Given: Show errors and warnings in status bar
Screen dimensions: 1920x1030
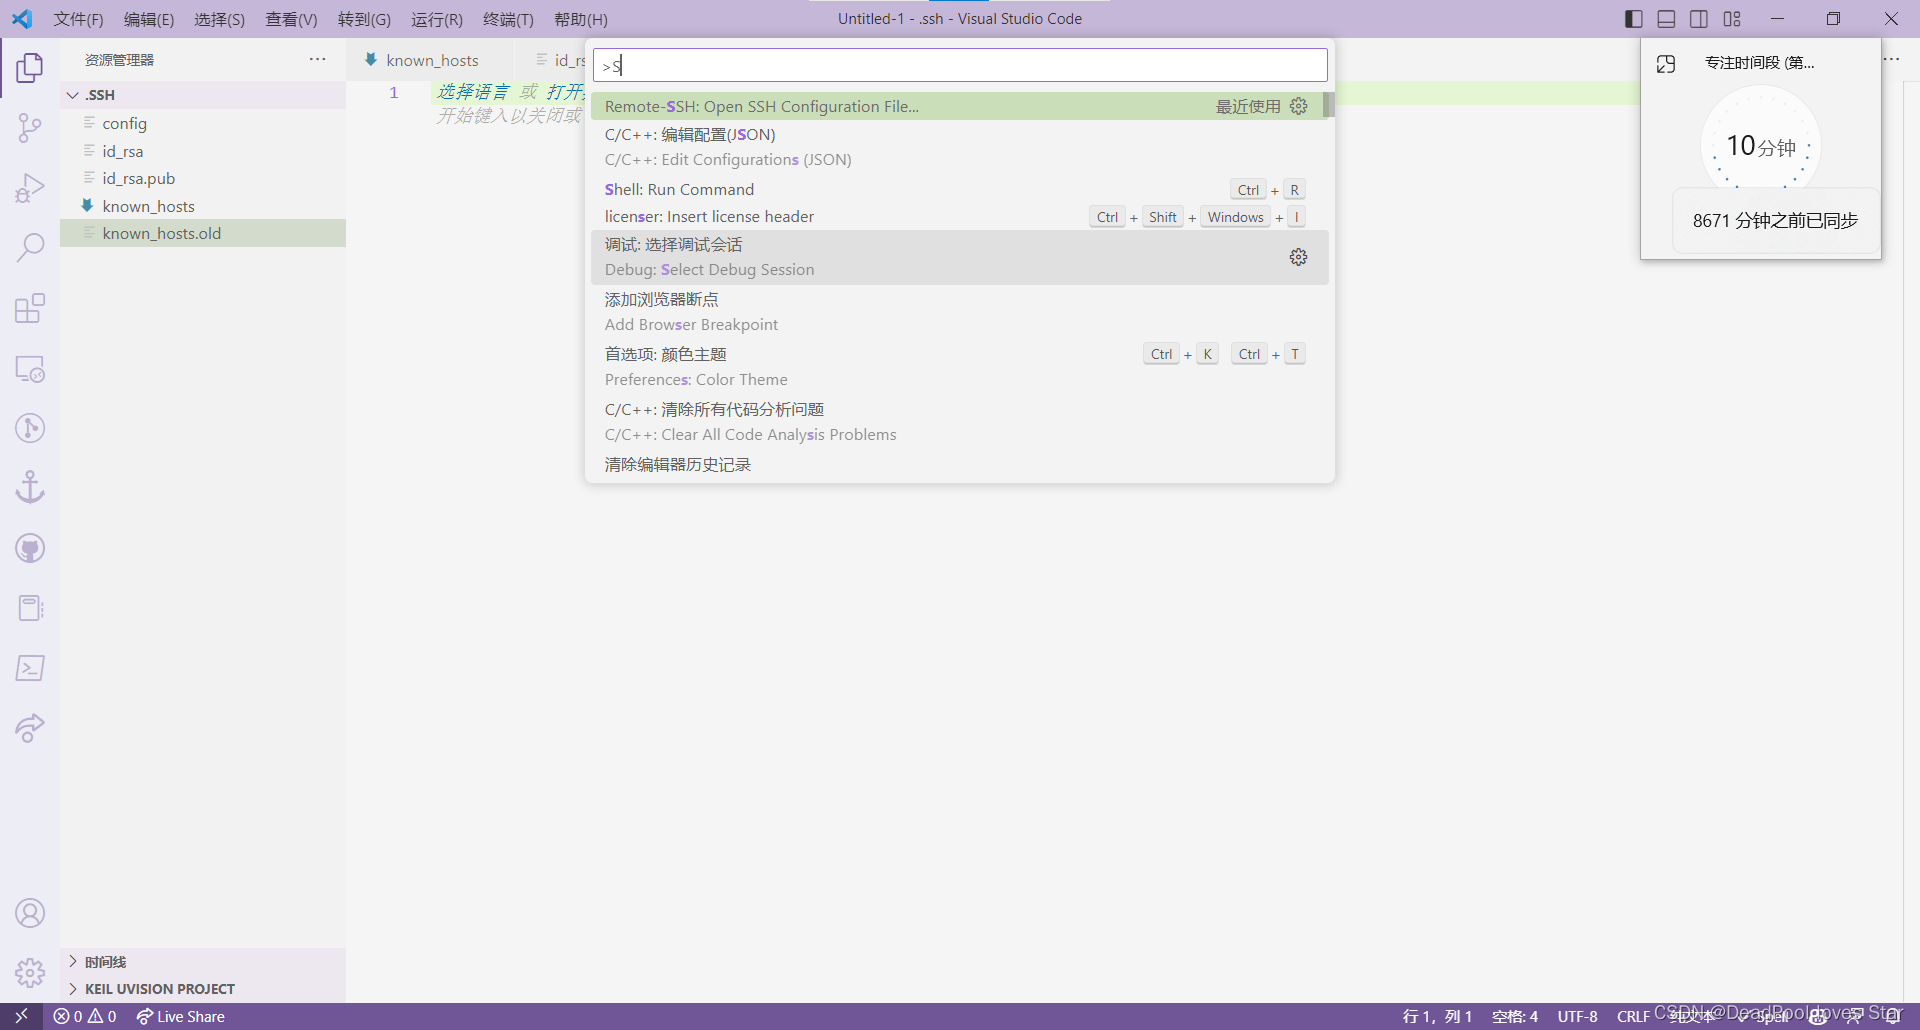Looking at the screenshot, I should click(x=85, y=1016).
